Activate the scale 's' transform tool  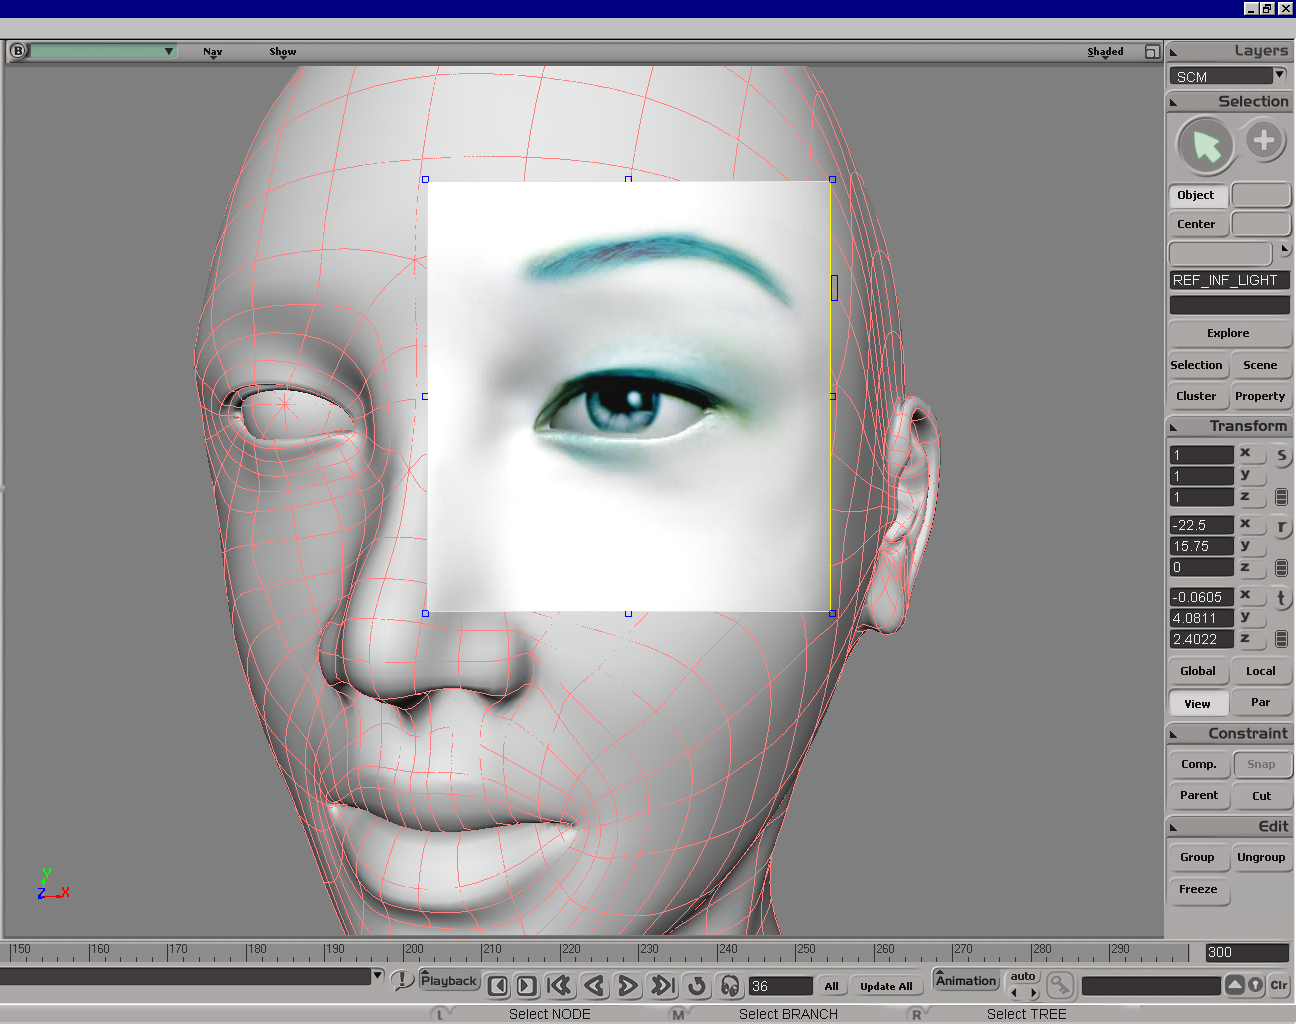[1281, 455]
